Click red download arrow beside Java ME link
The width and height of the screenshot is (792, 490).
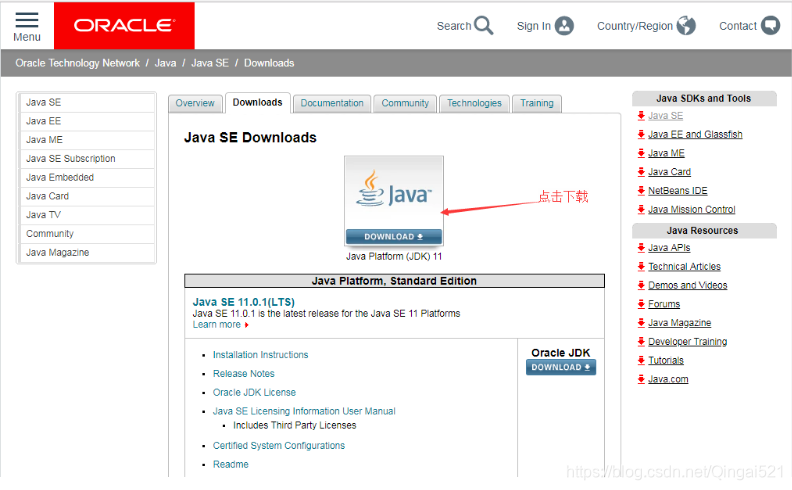[x=641, y=153]
